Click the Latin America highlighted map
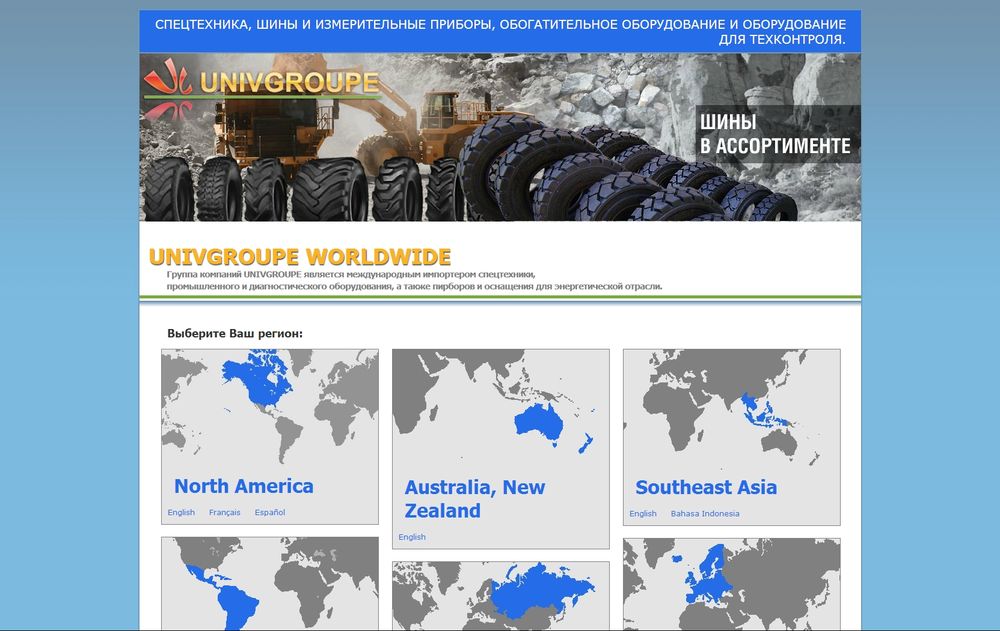This screenshot has height=631, width=1000. coord(270,583)
